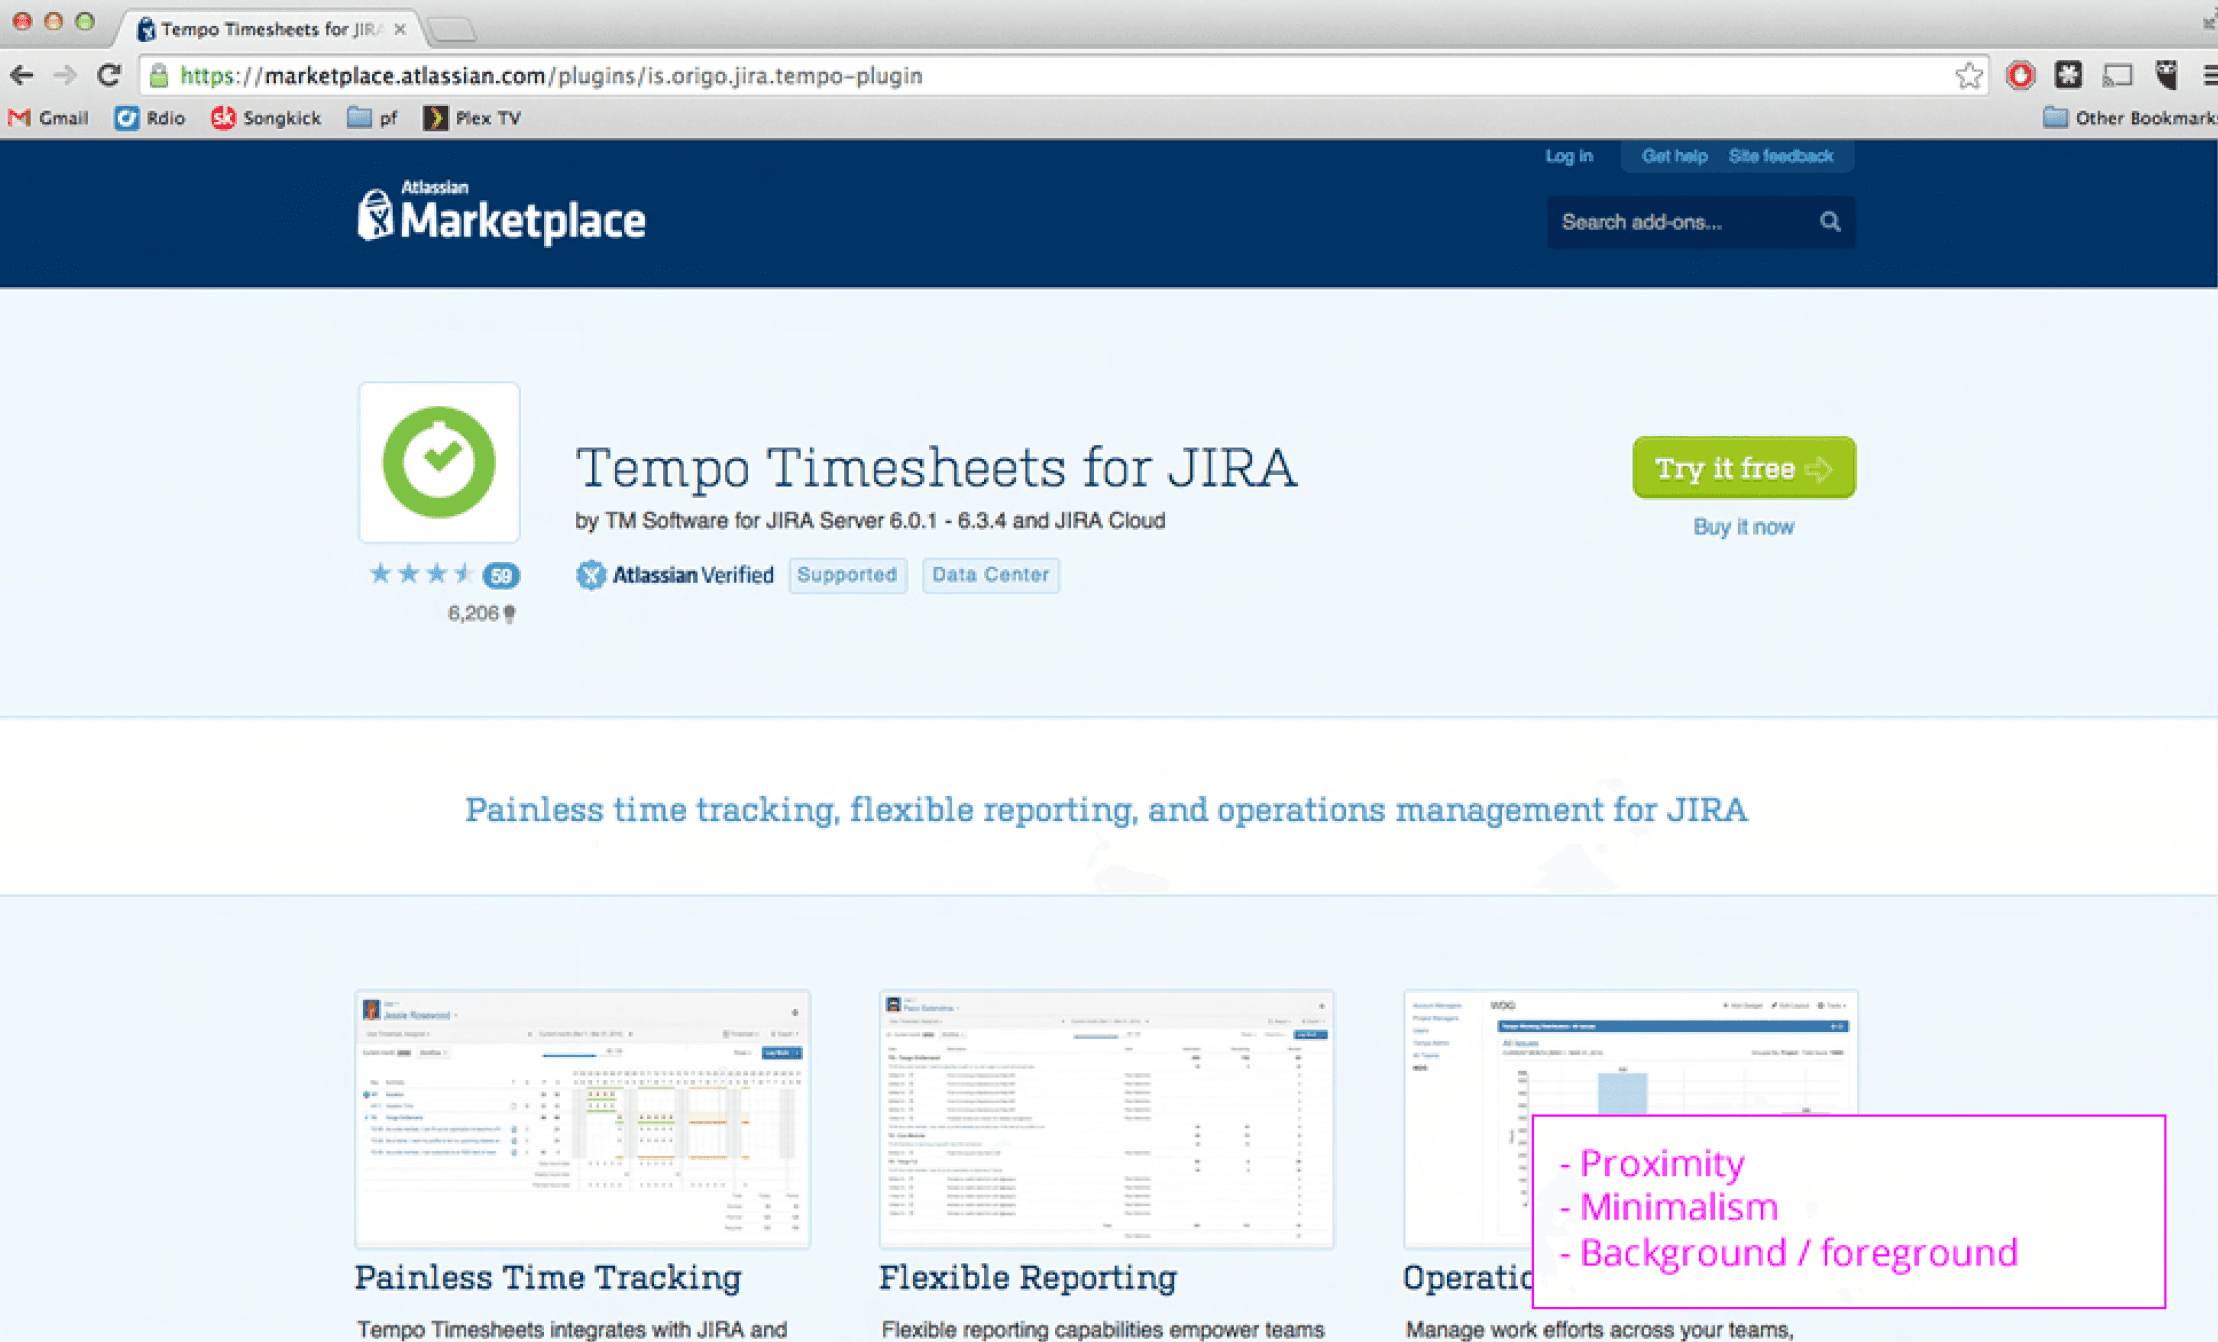The image size is (2218, 1342).
Task: Click the Get help link
Action: pyautogui.click(x=1673, y=156)
